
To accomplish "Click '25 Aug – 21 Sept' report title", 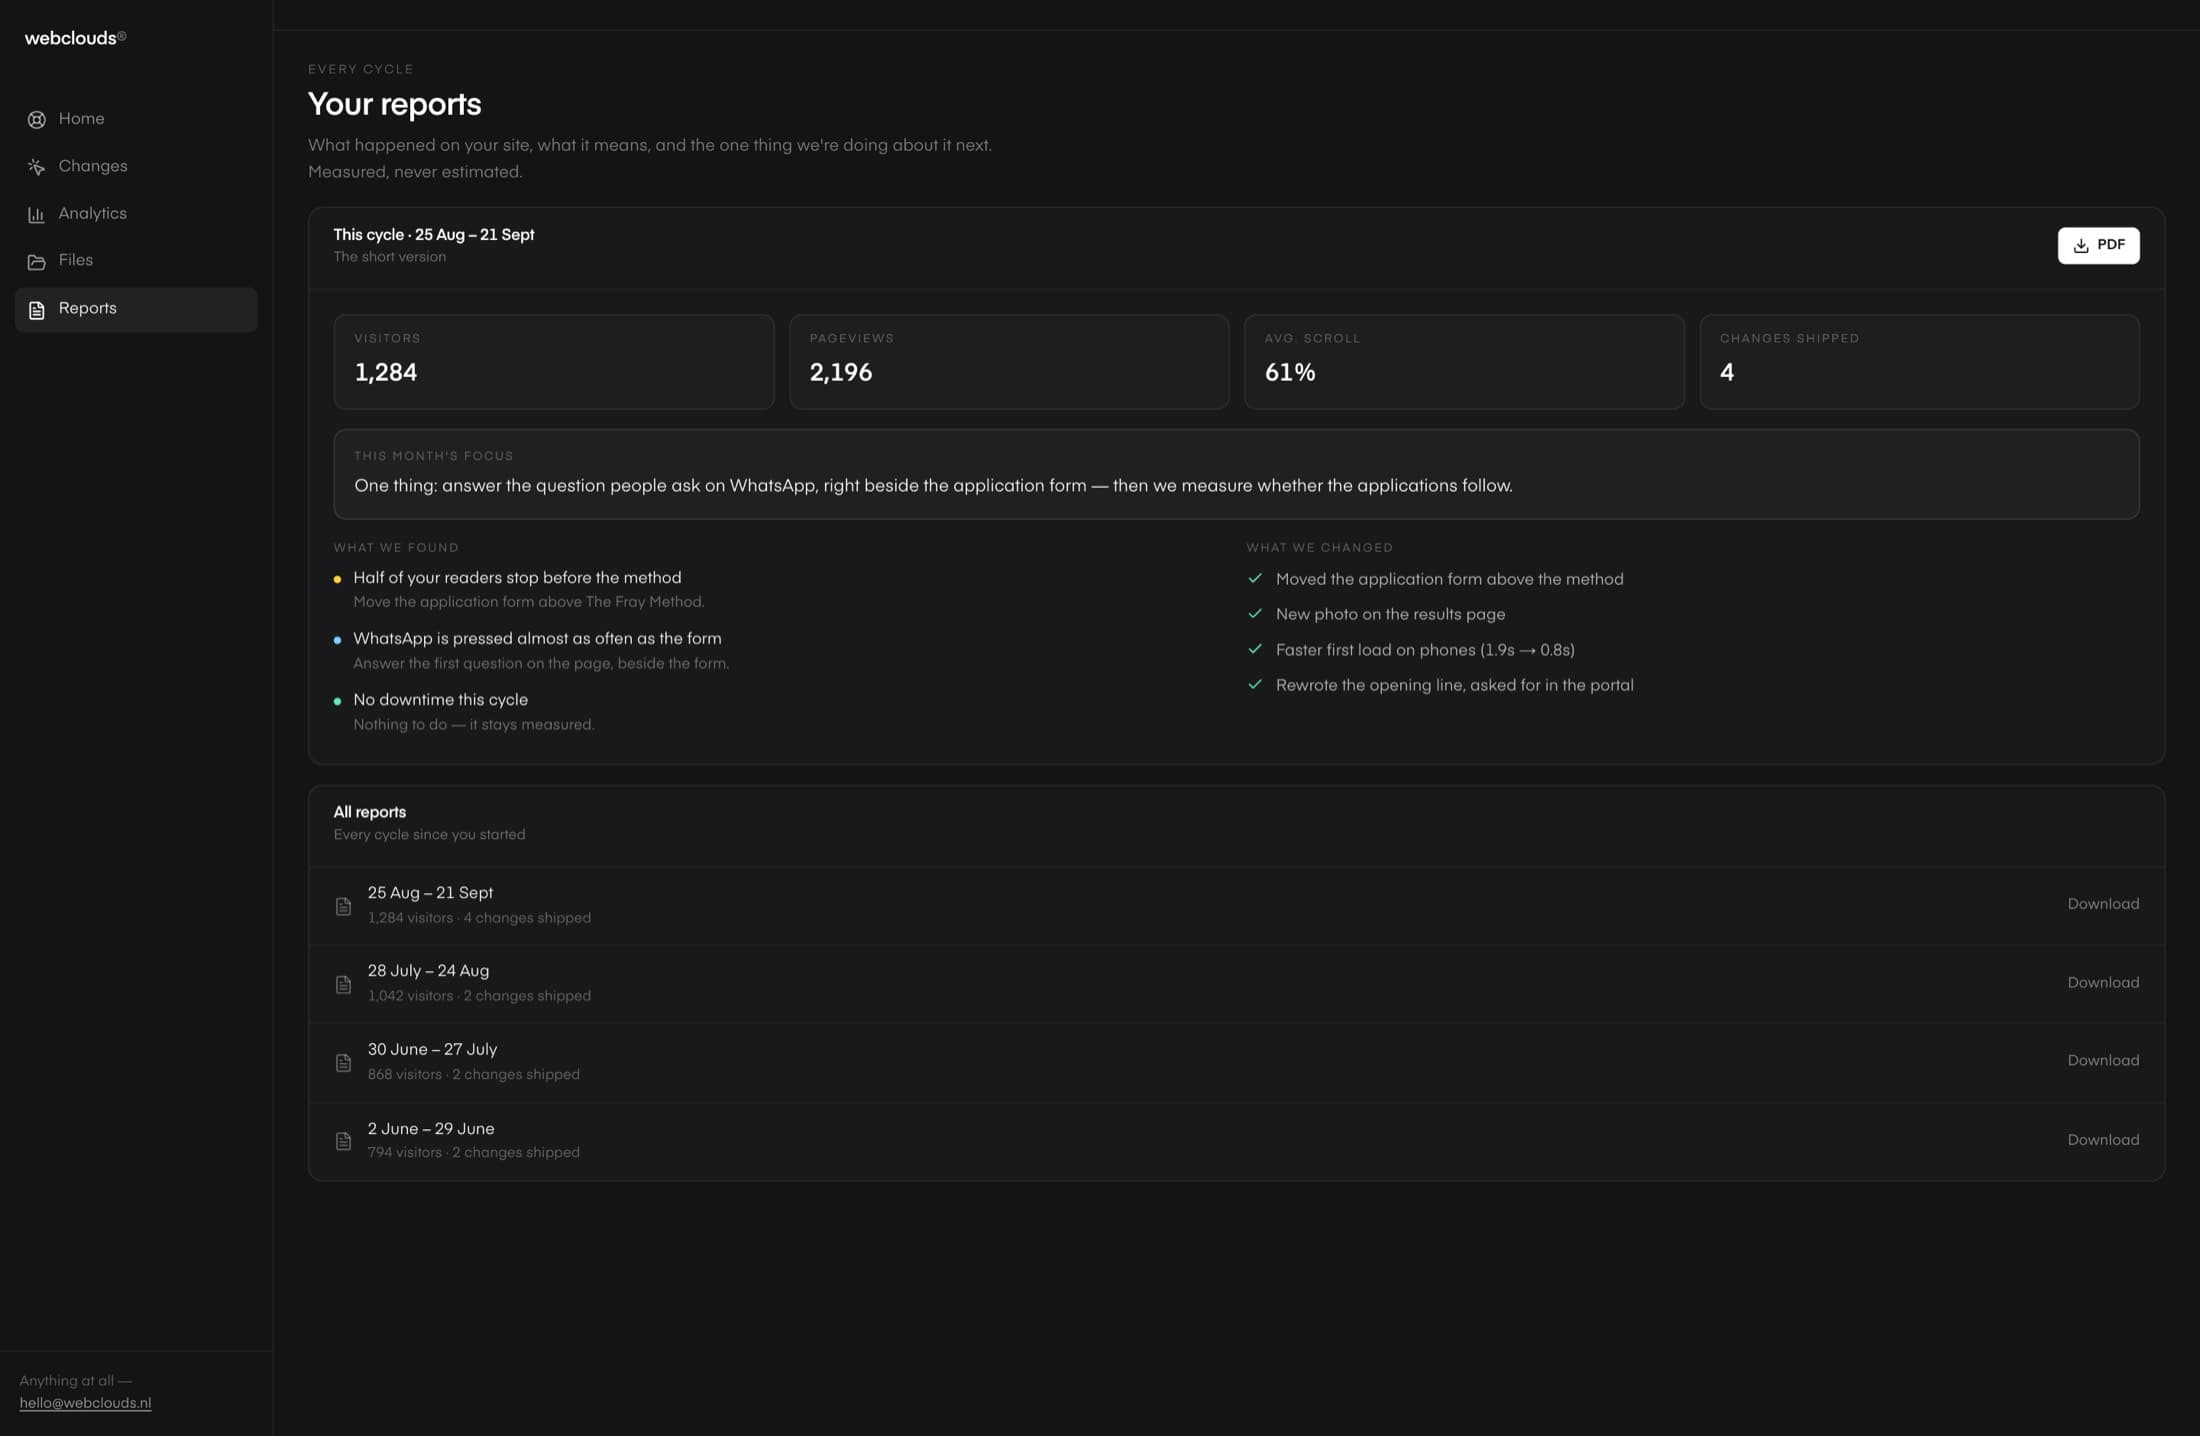I will pos(430,893).
